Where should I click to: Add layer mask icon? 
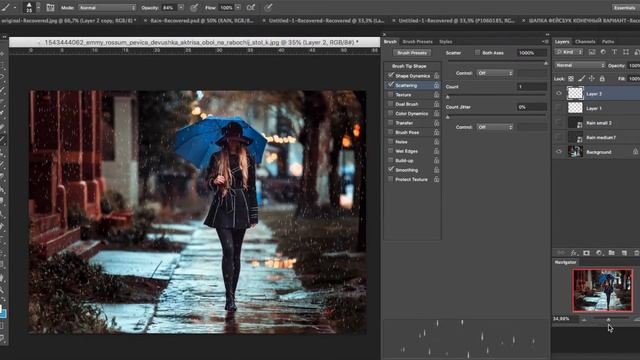coord(587,253)
